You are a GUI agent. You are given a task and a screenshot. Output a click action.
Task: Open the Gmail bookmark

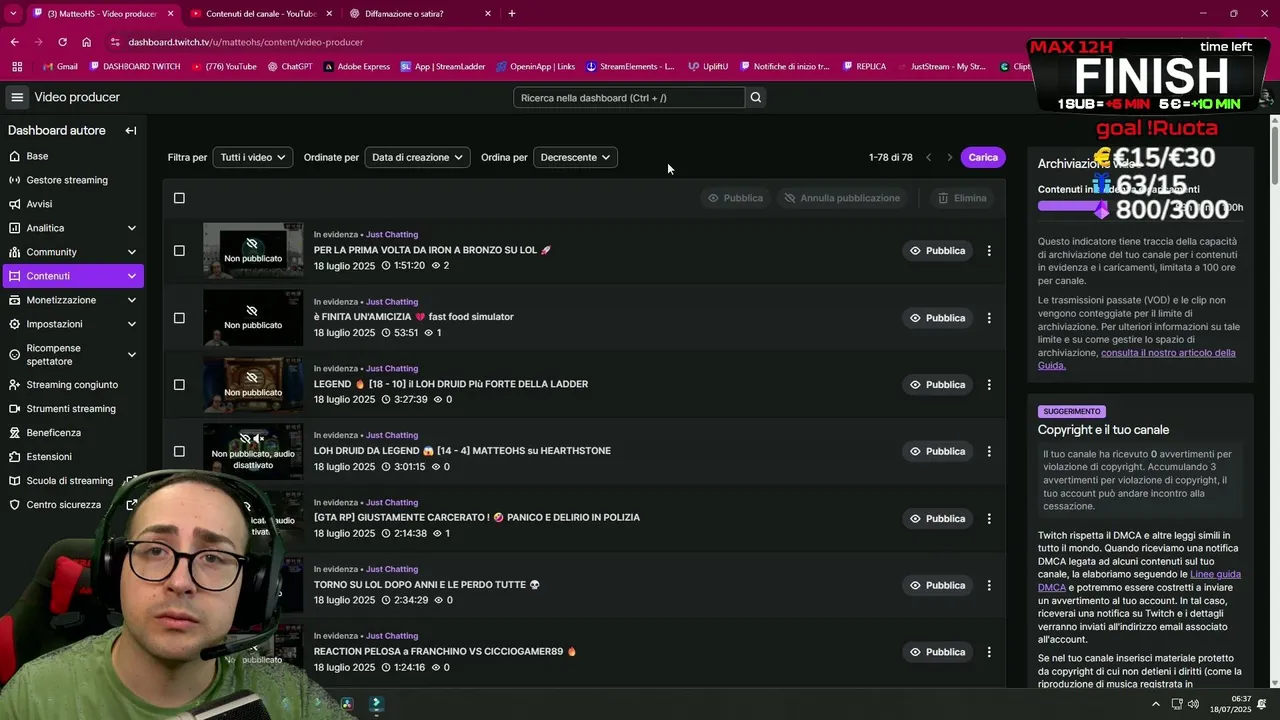click(60, 67)
